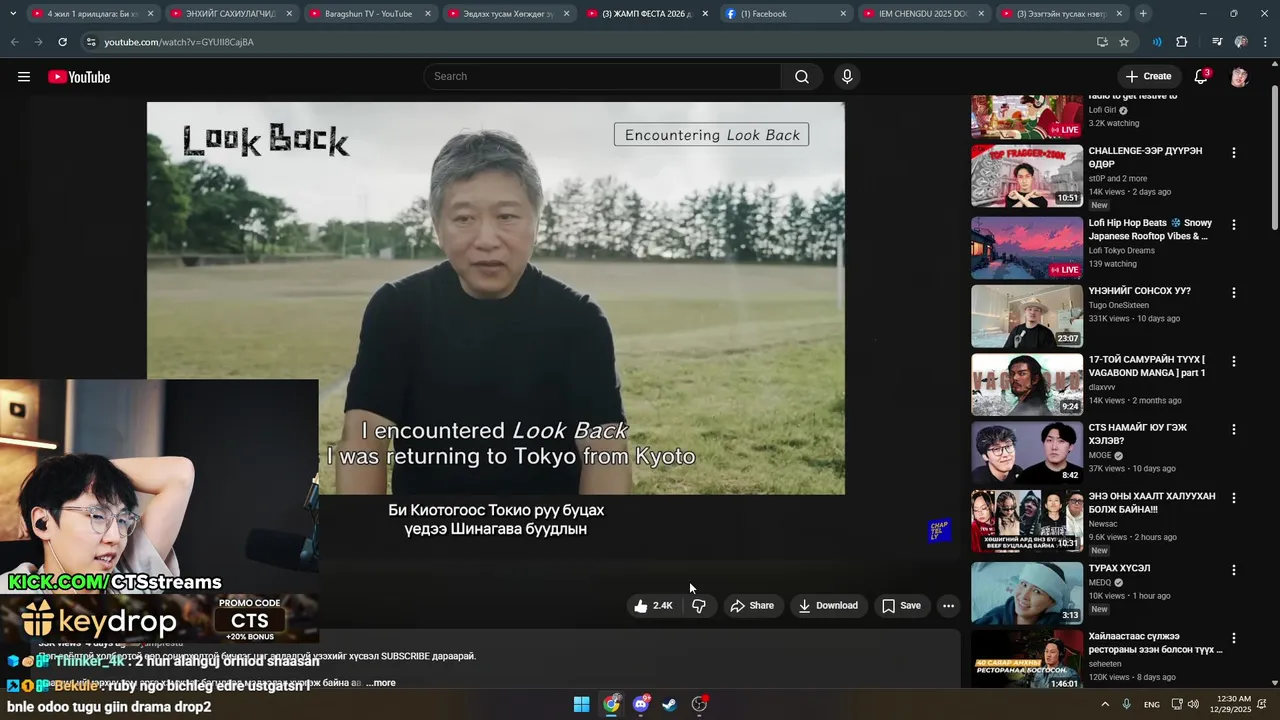Open options for ҮНЭНИЙГ СОНСОХ УУ? video

coord(1233,293)
